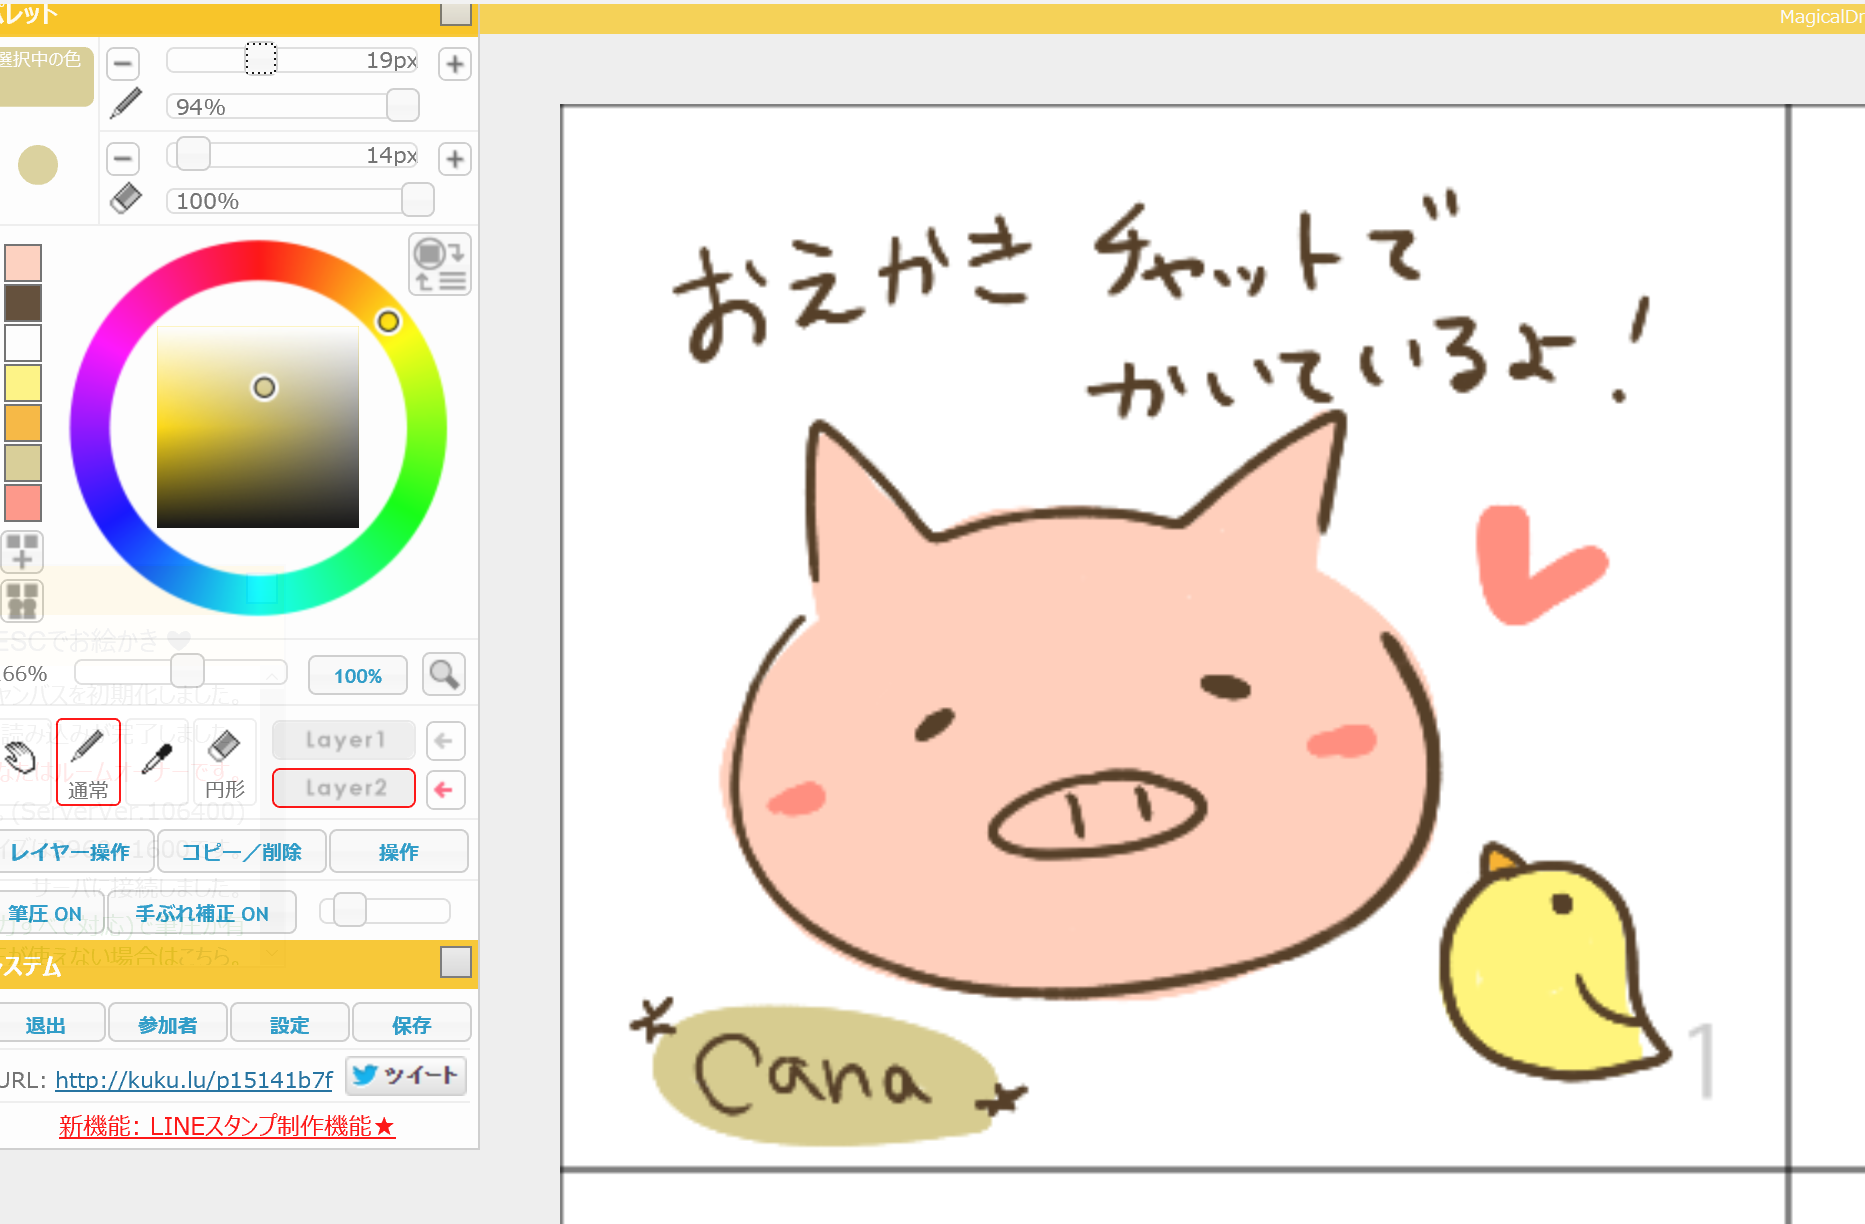Select the eyedropper tool
This screenshot has width=1865, height=1224.
coord(157,762)
